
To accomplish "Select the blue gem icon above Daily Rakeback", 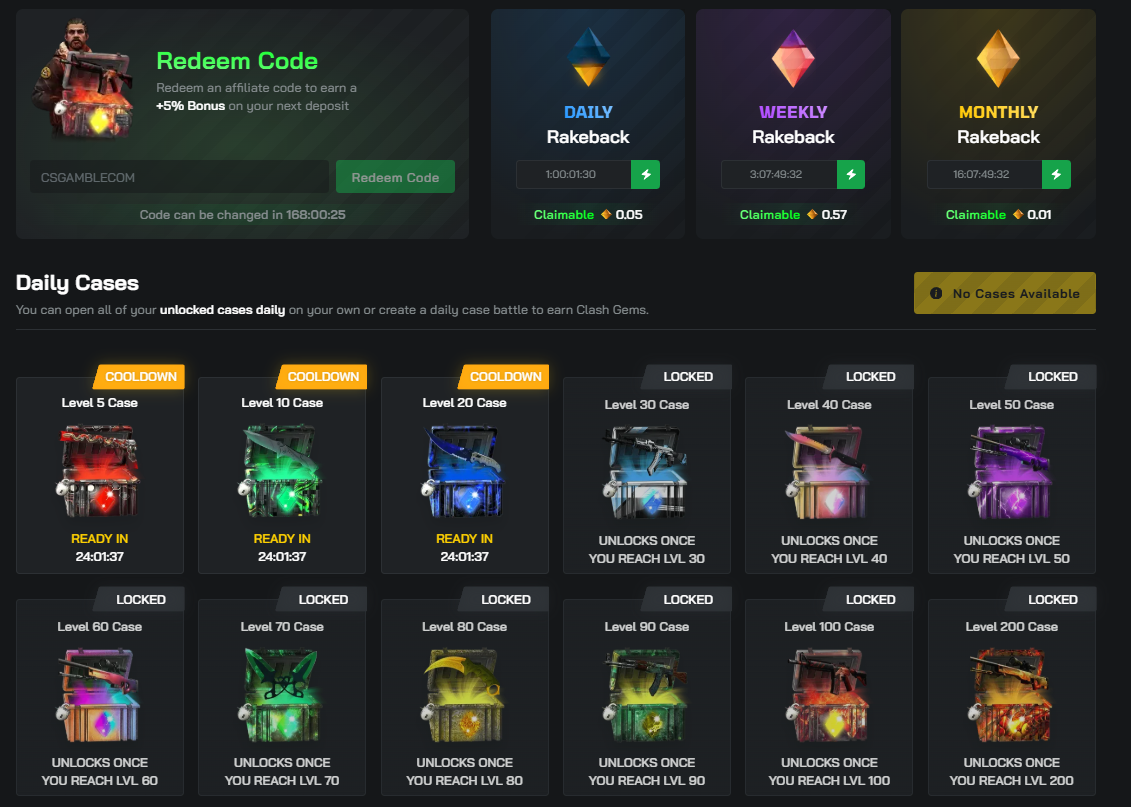I will pyautogui.click(x=587, y=57).
